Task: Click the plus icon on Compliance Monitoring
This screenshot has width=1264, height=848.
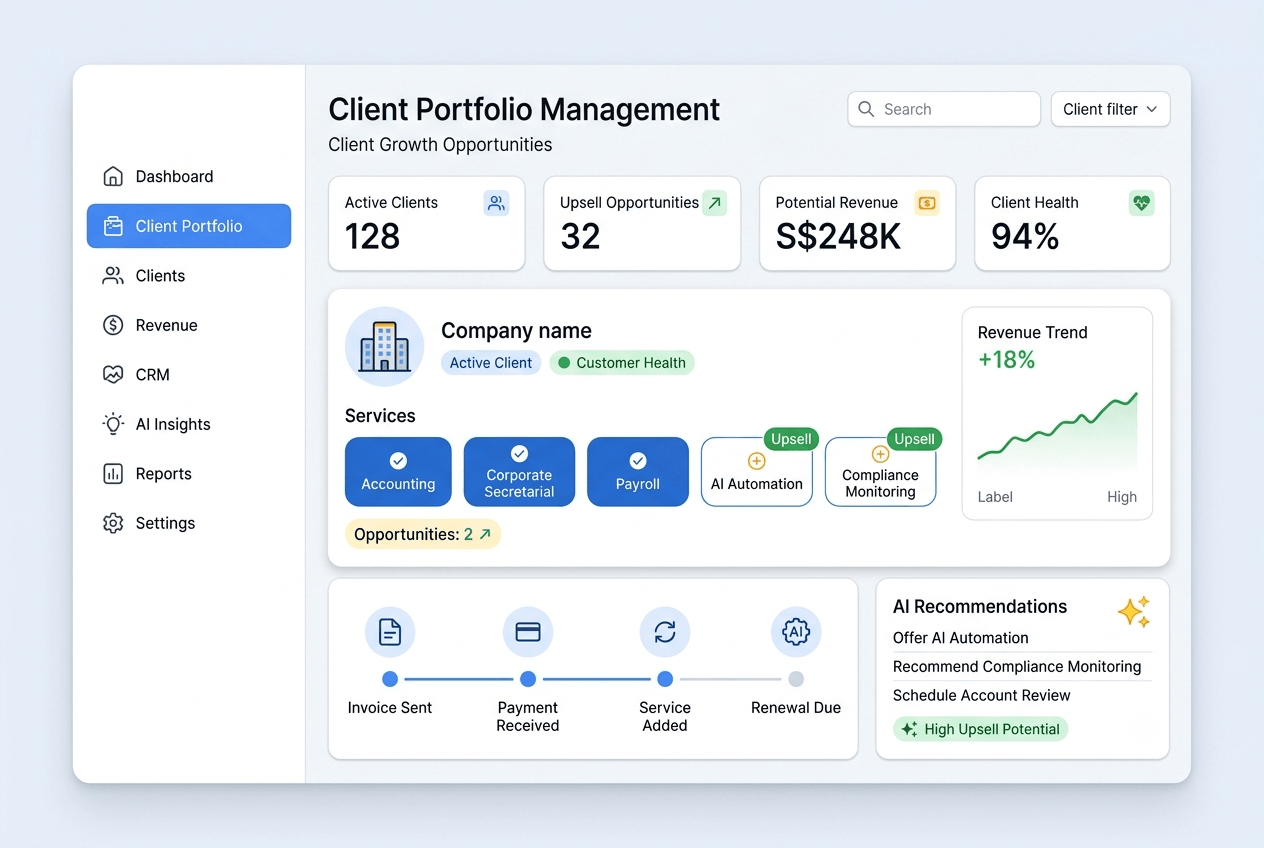Action: point(880,454)
